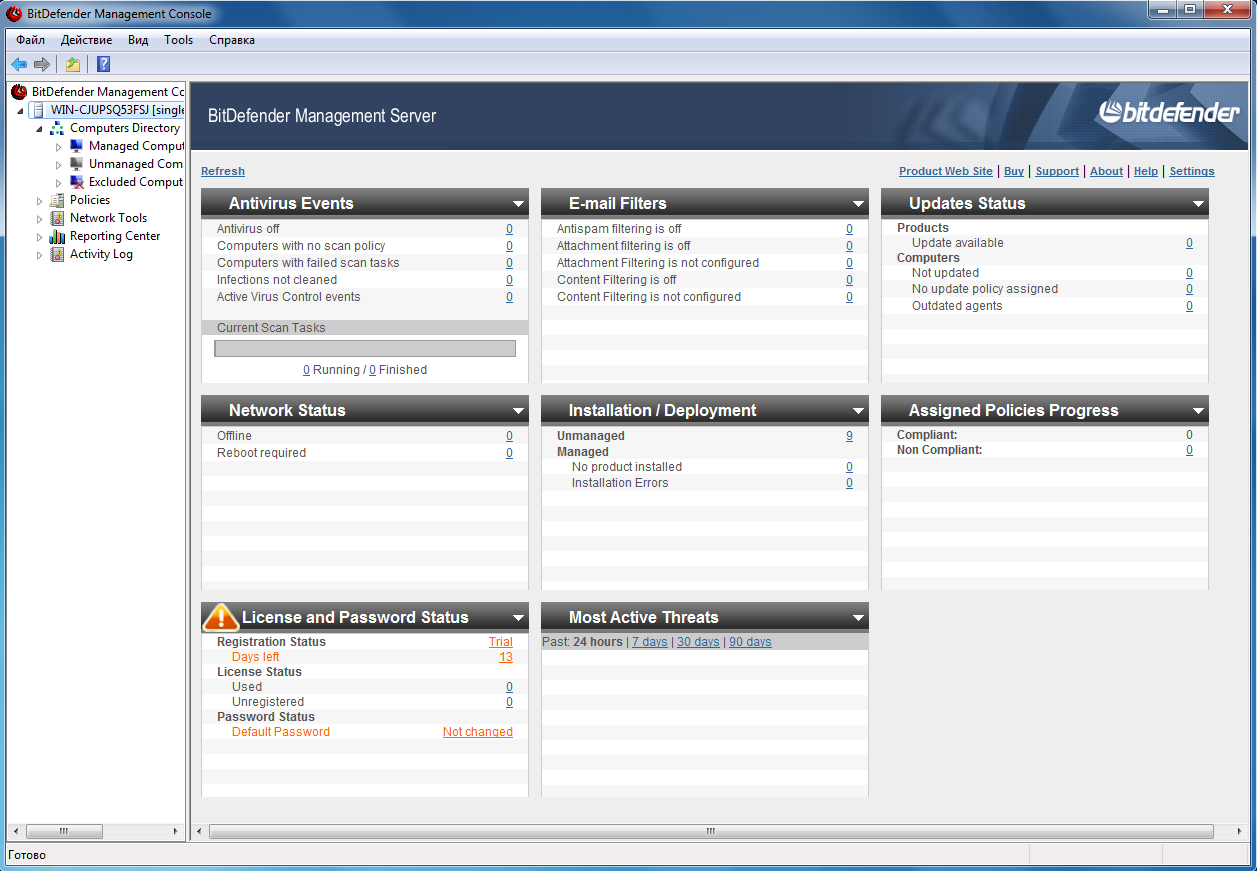Click the Excluded Computers icon
This screenshot has width=1257, height=871.
[77, 182]
